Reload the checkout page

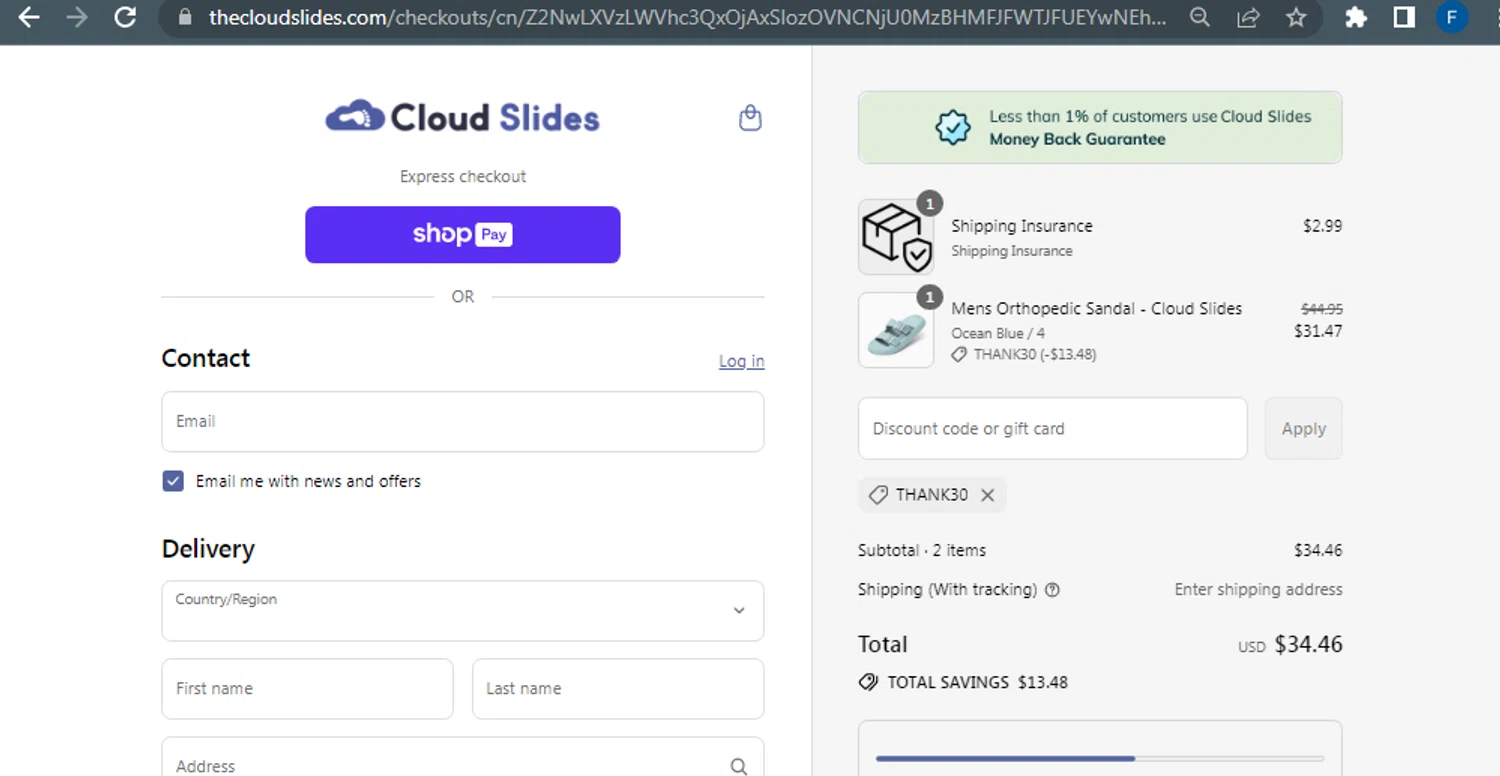tap(125, 17)
